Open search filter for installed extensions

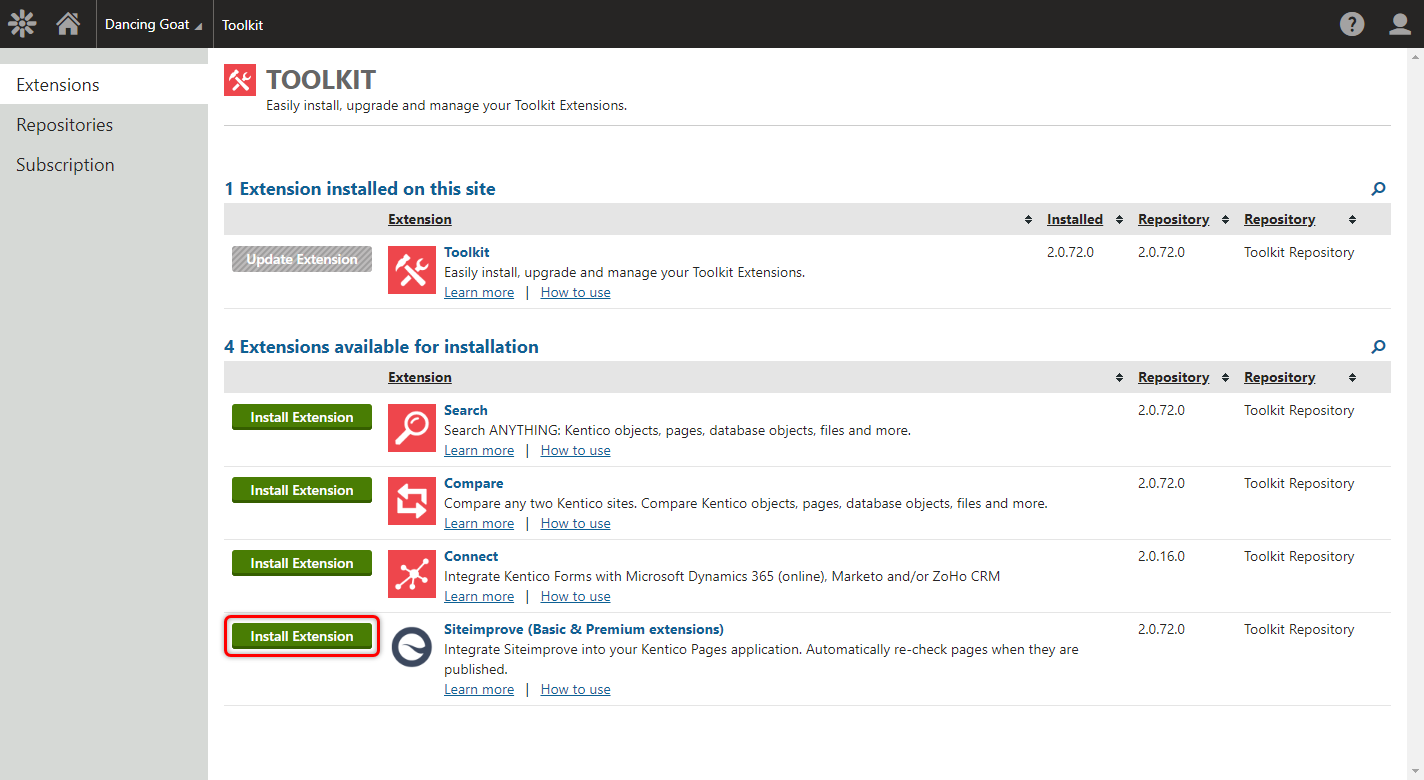pos(1378,188)
